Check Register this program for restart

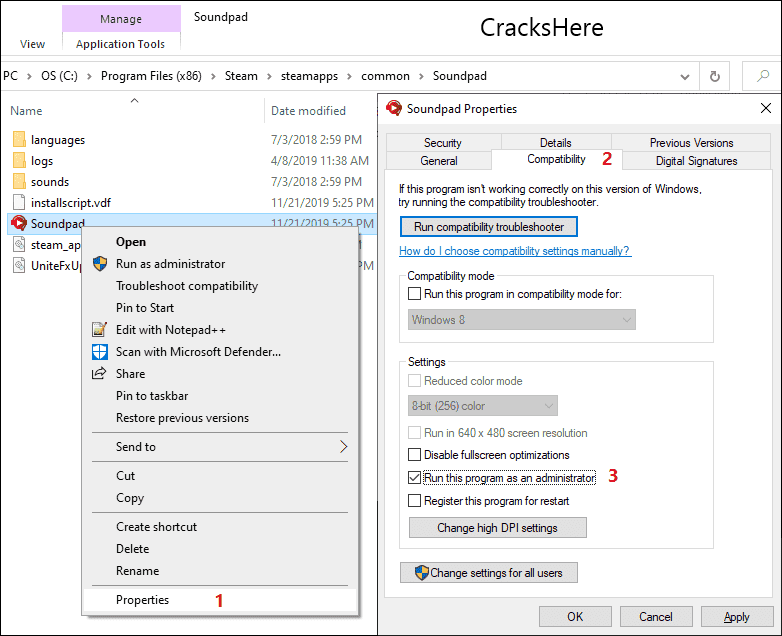(x=414, y=500)
